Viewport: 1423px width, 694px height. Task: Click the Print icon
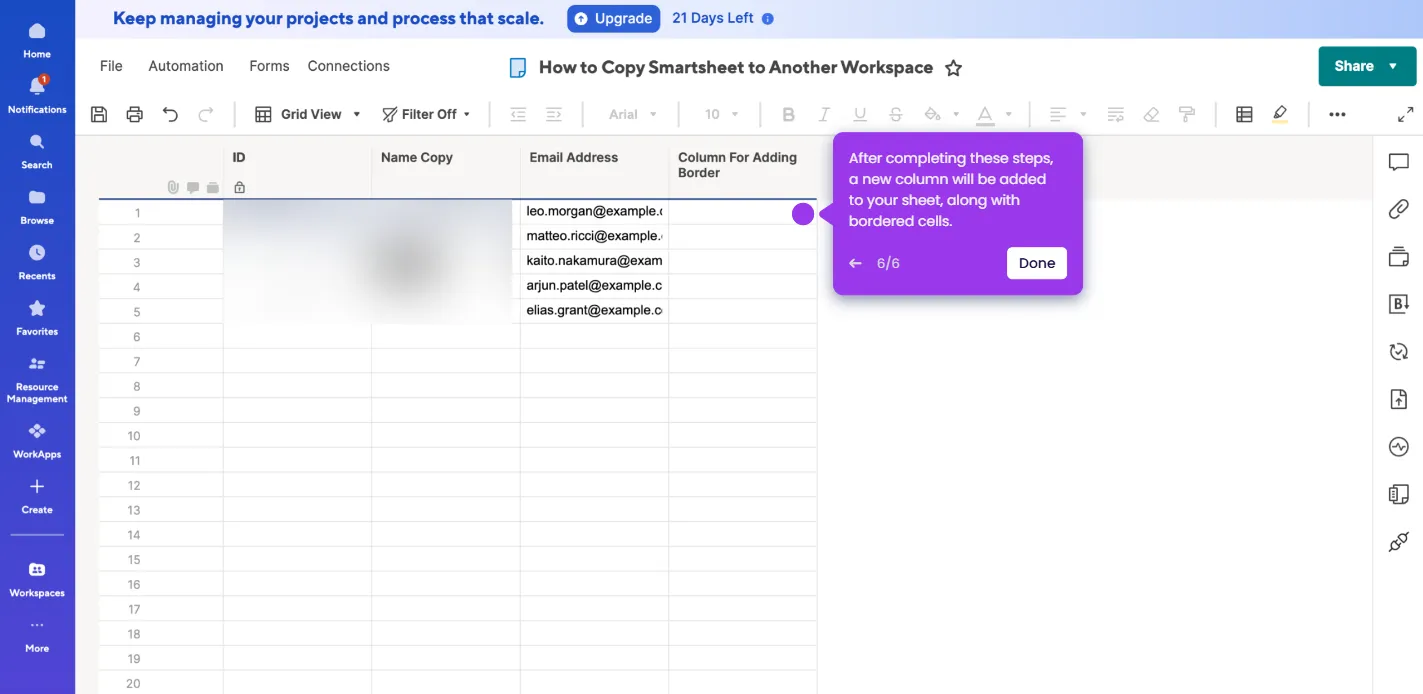point(135,114)
